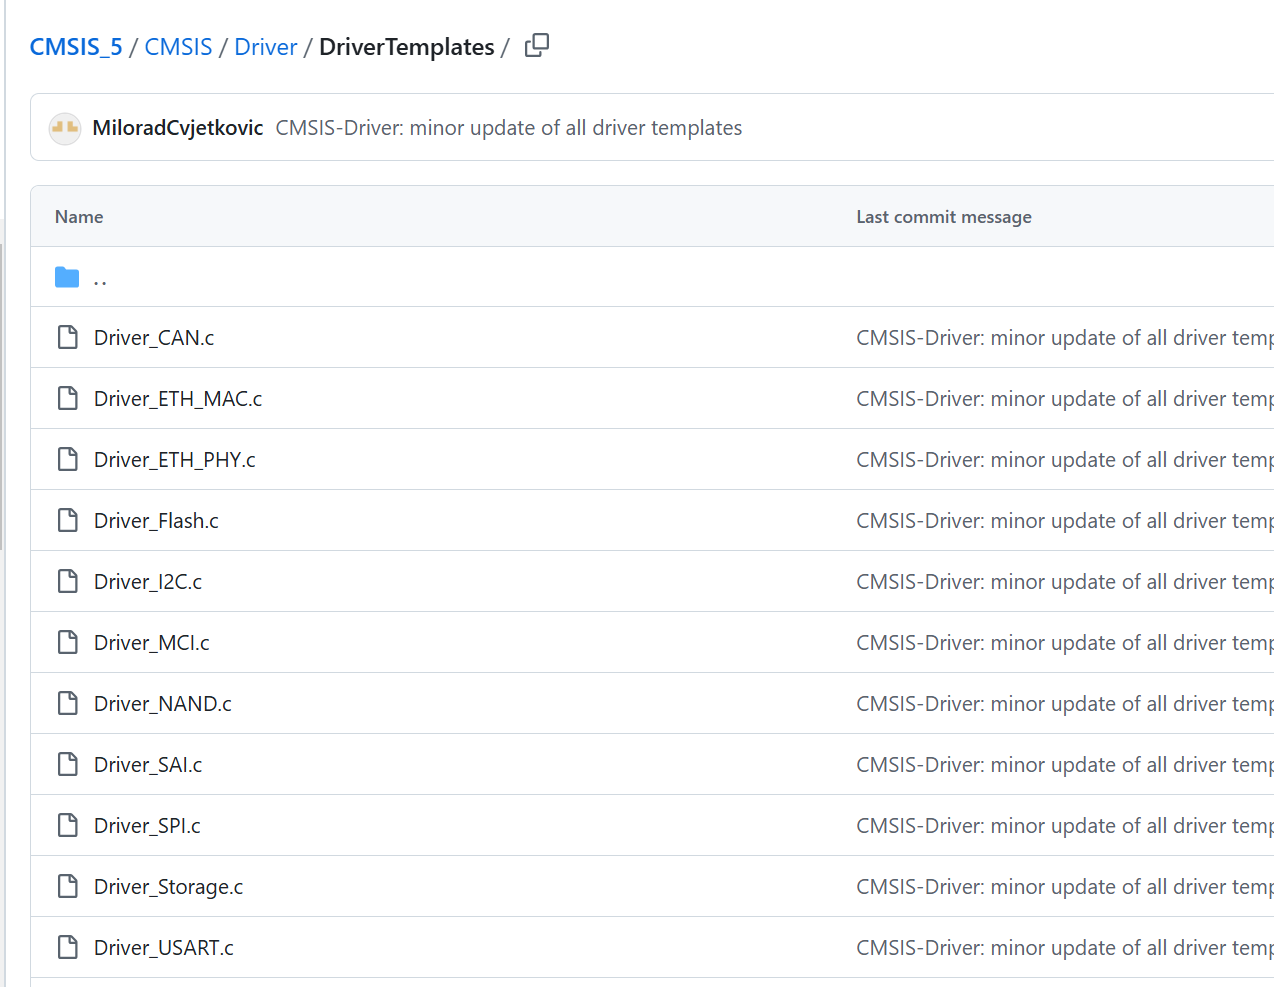
Task: Click the file icon next to Driver_I2C.c
Action: pos(68,582)
